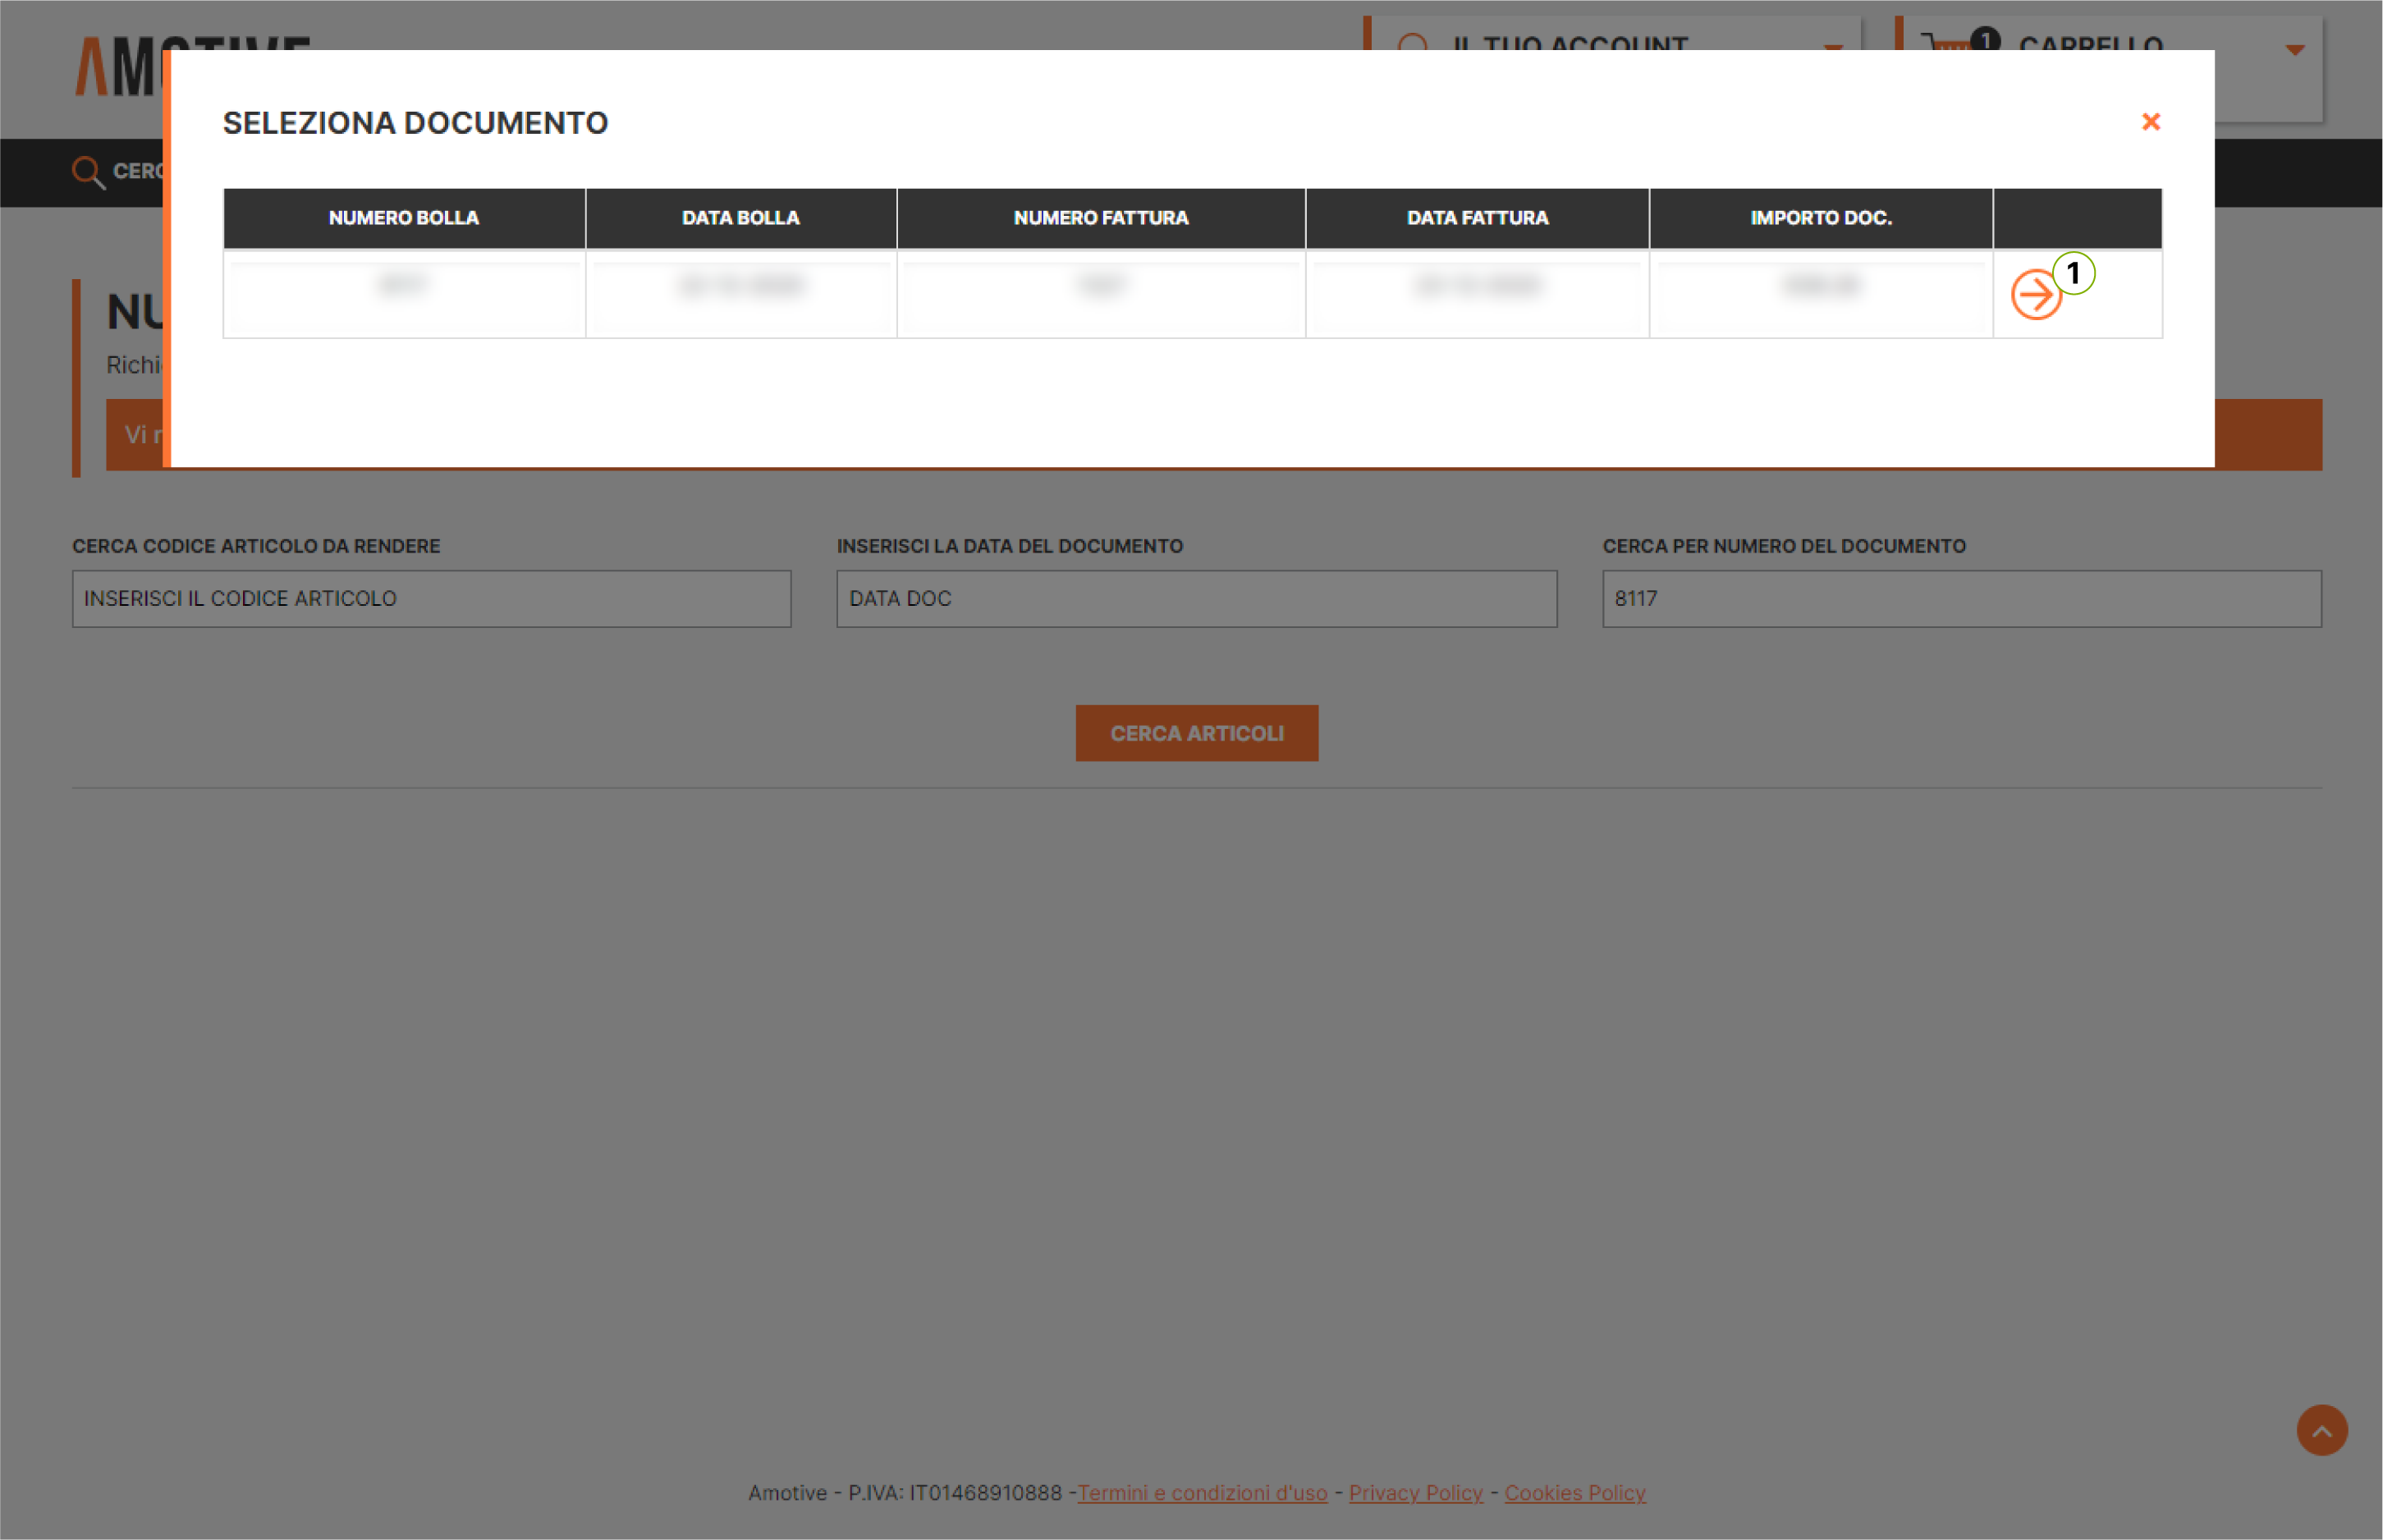Focus the codice articolo input field
The image size is (2383, 1540).
(431, 599)
